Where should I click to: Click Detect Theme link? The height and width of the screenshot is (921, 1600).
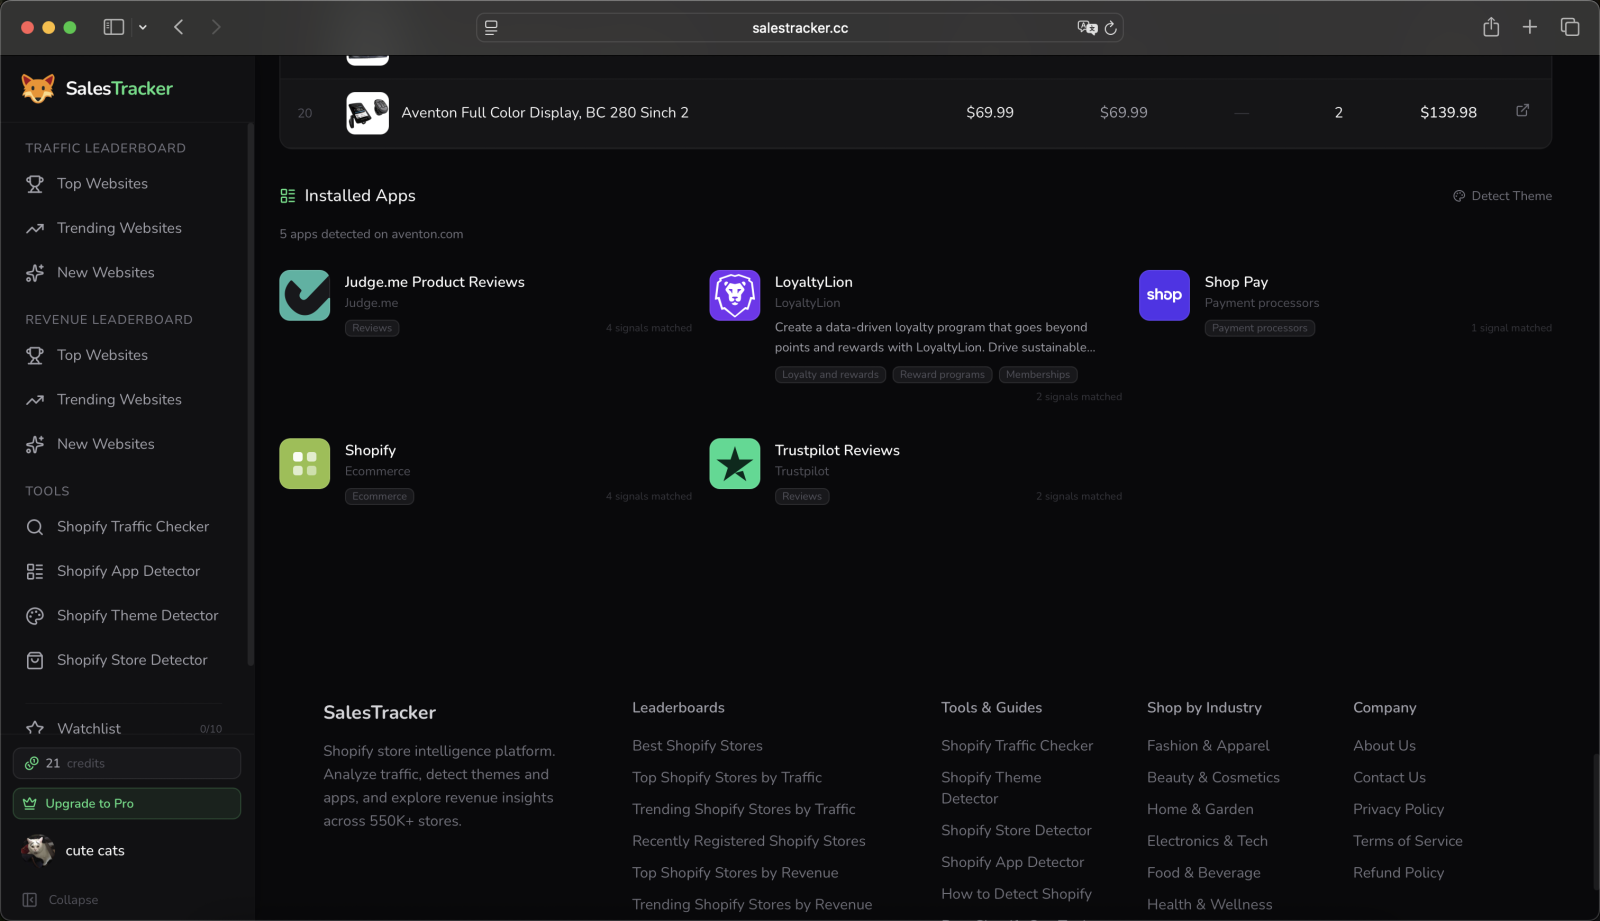[1502, 196]
